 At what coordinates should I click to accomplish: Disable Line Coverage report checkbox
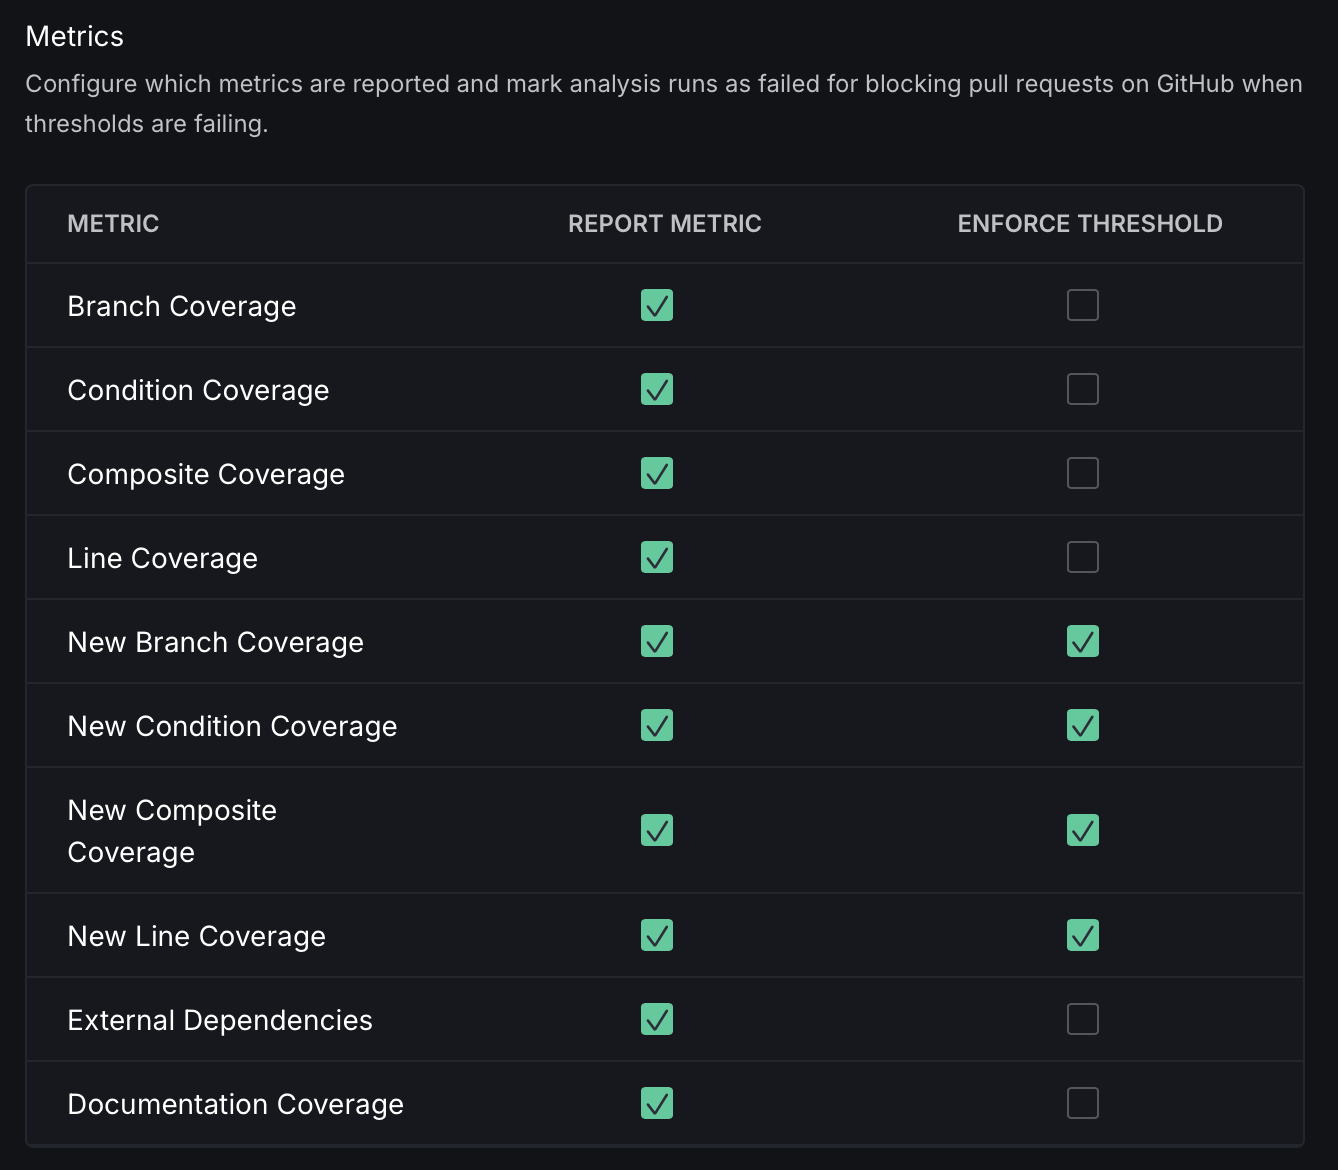point(657,557)
